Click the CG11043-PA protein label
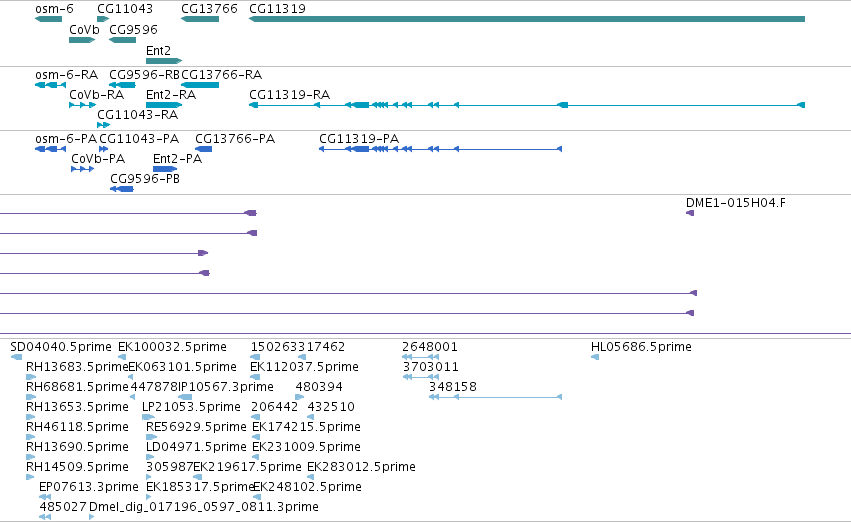This screenshot has width=851, height=522. pos(139,139)
